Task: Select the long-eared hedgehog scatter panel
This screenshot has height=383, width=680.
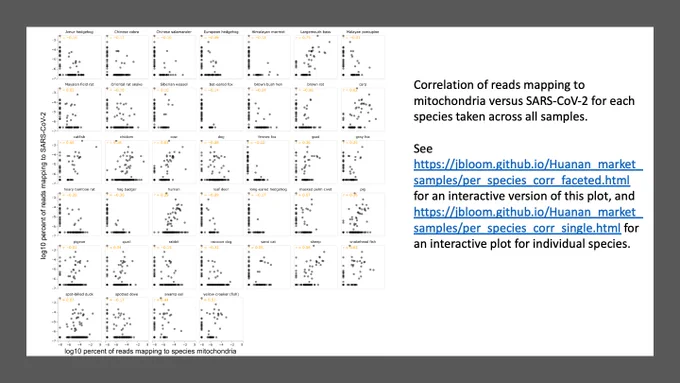Action: pyautogui.click(x=269, y=213)
